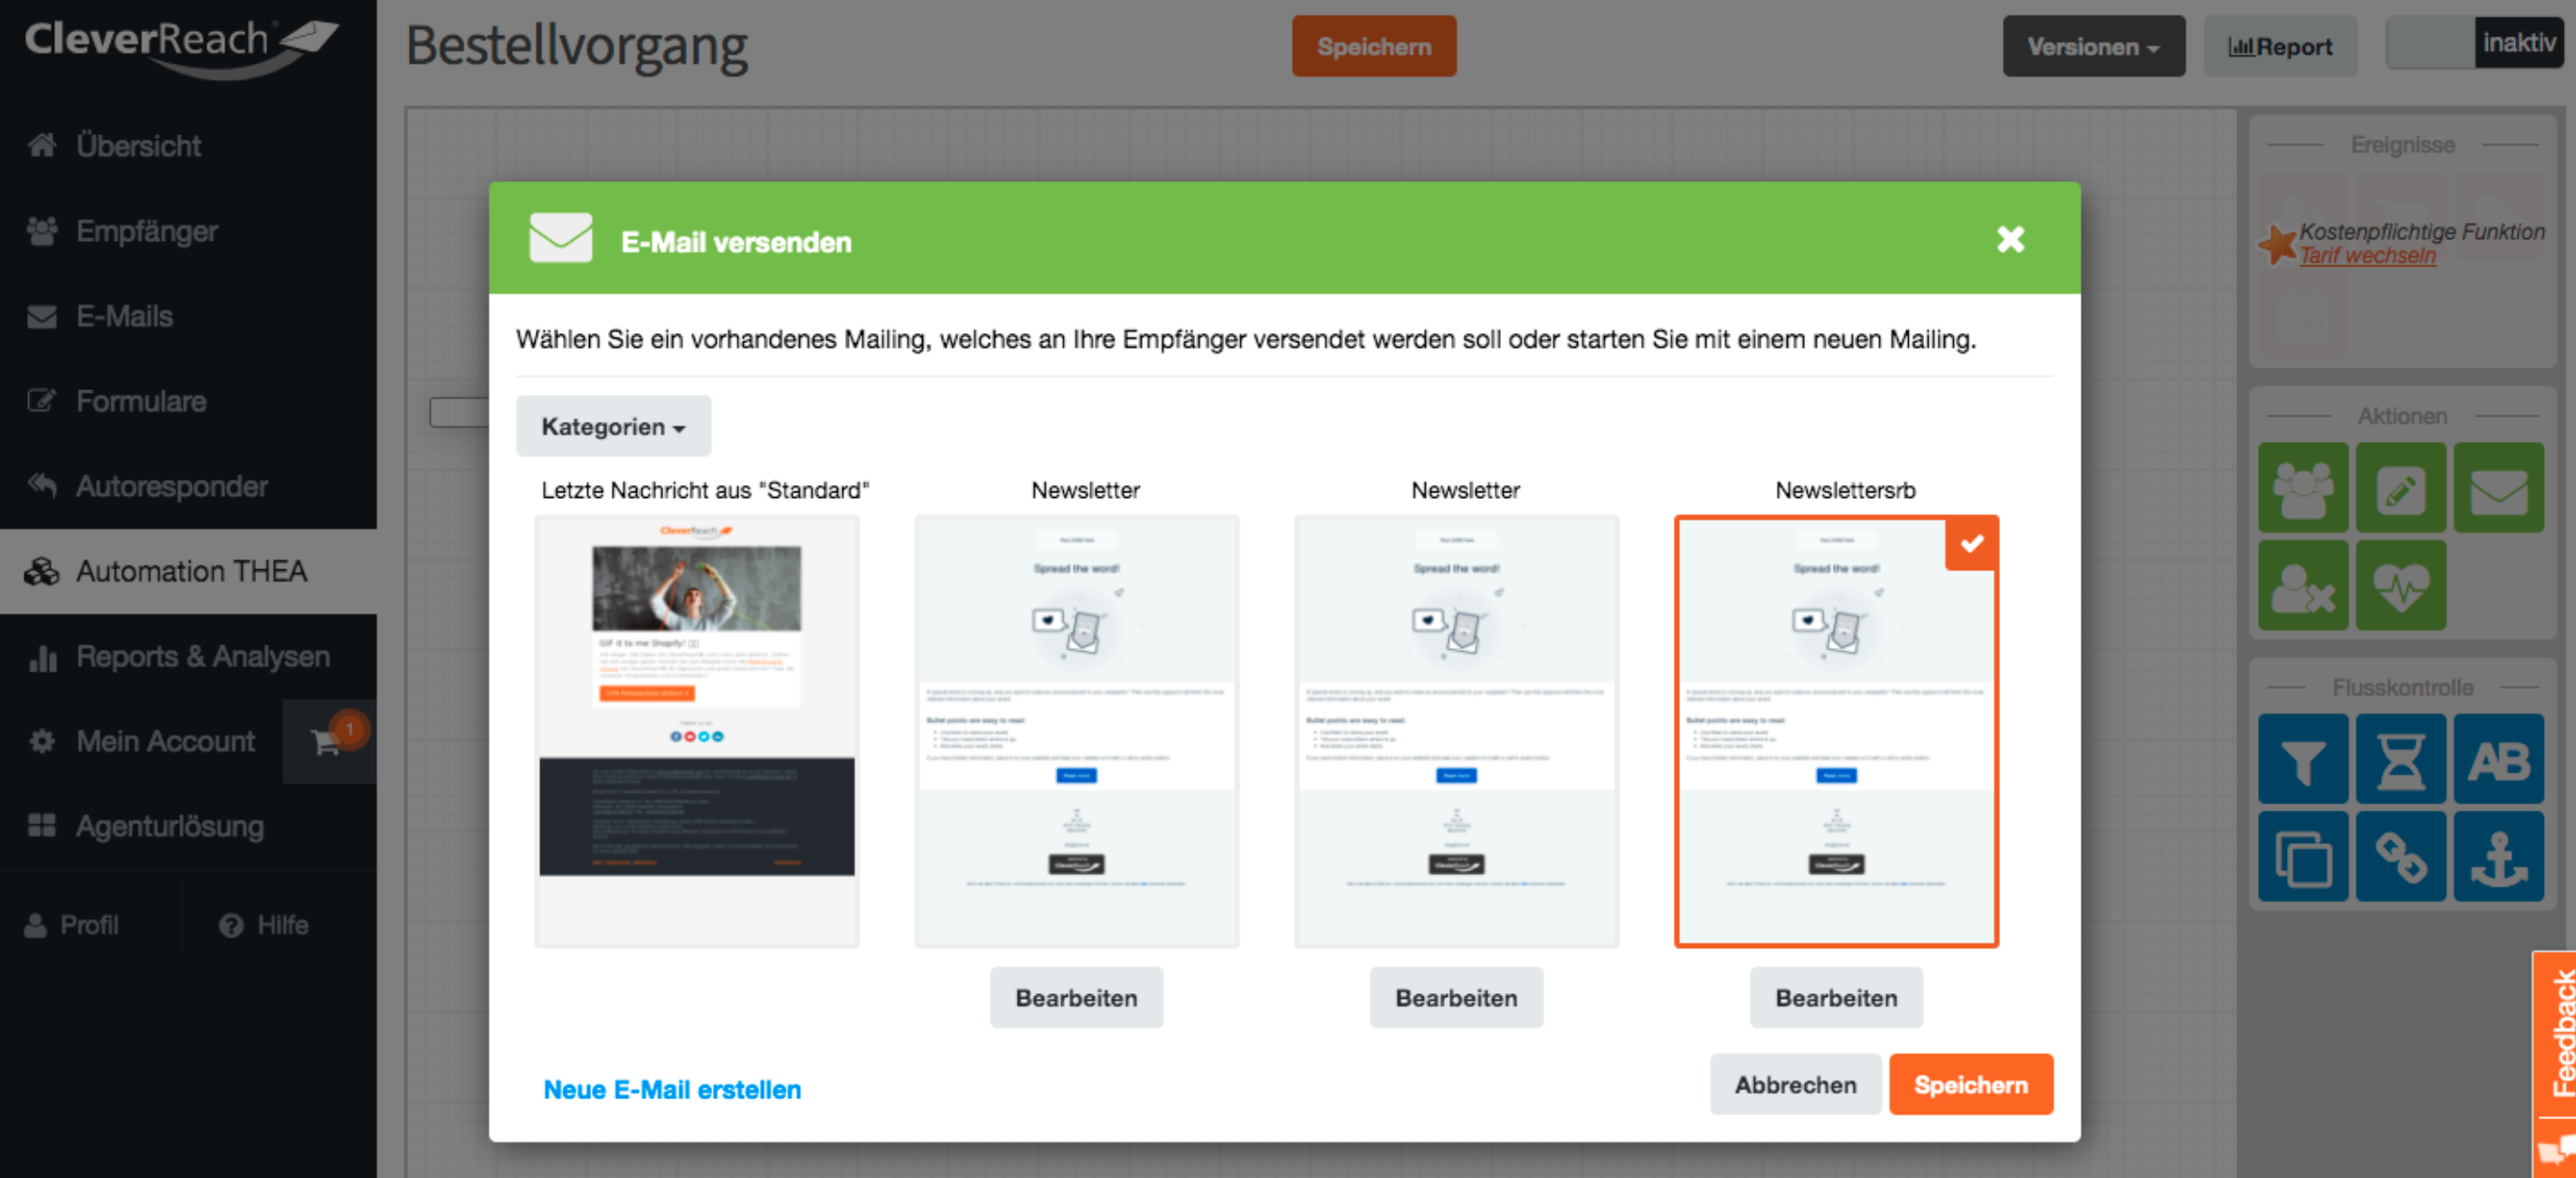
Task: Select the remove recipient action icon
Action: tap(2302, 586)
